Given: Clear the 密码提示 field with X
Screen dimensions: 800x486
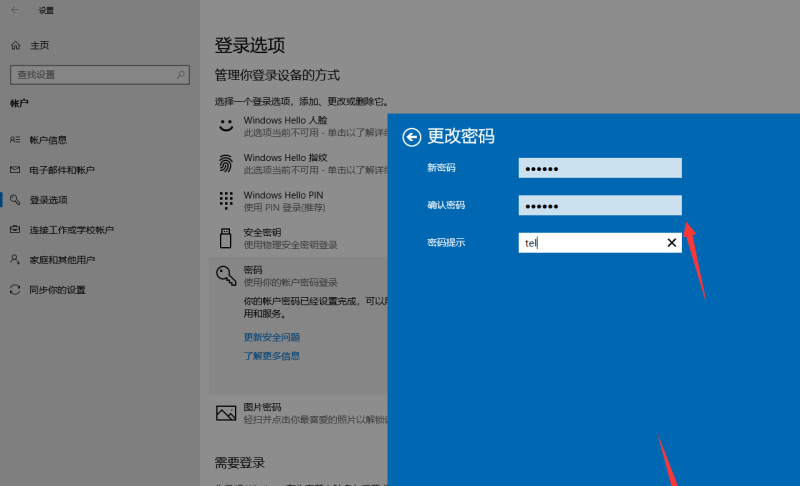Looking at the screenshot, I should click(671, 243).
